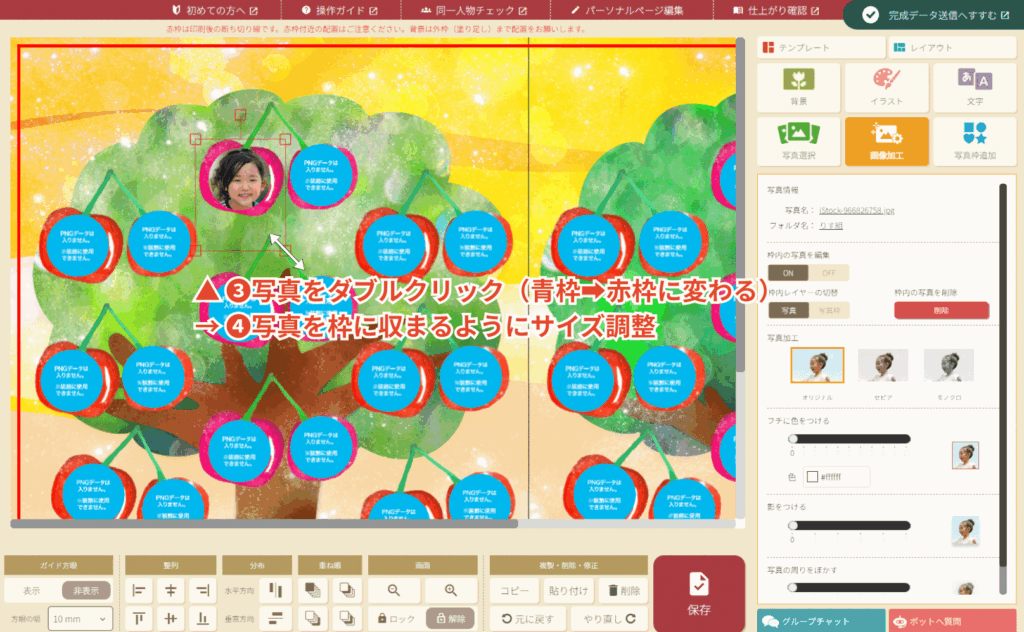Switch in-frame layer to 写真枠

[828, 310]
